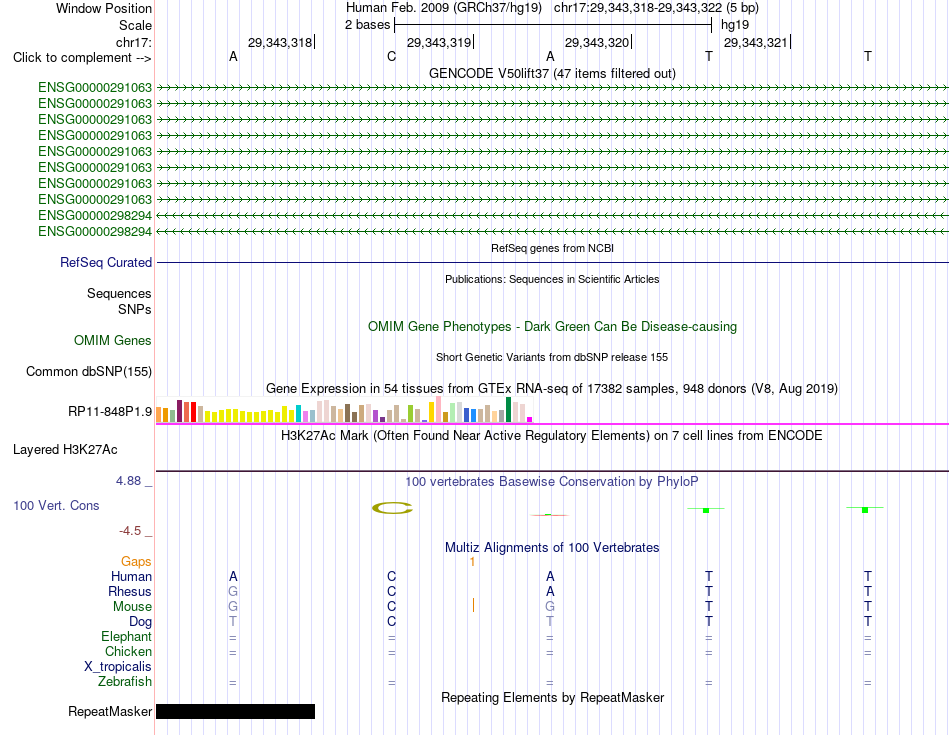Click the assembly title 'Human Feb. 2009 (GRCh37/hg19)'
The height and width of the screenshot is (735, 950).
[443, 8]
